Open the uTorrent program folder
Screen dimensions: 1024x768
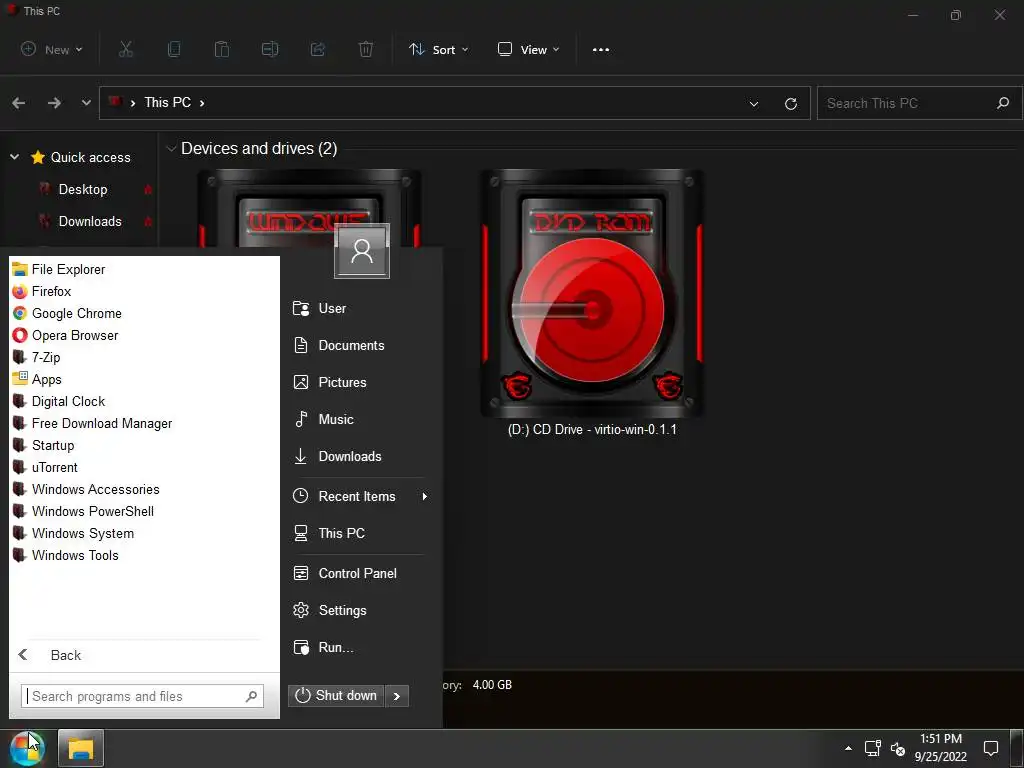click(45, 468)
